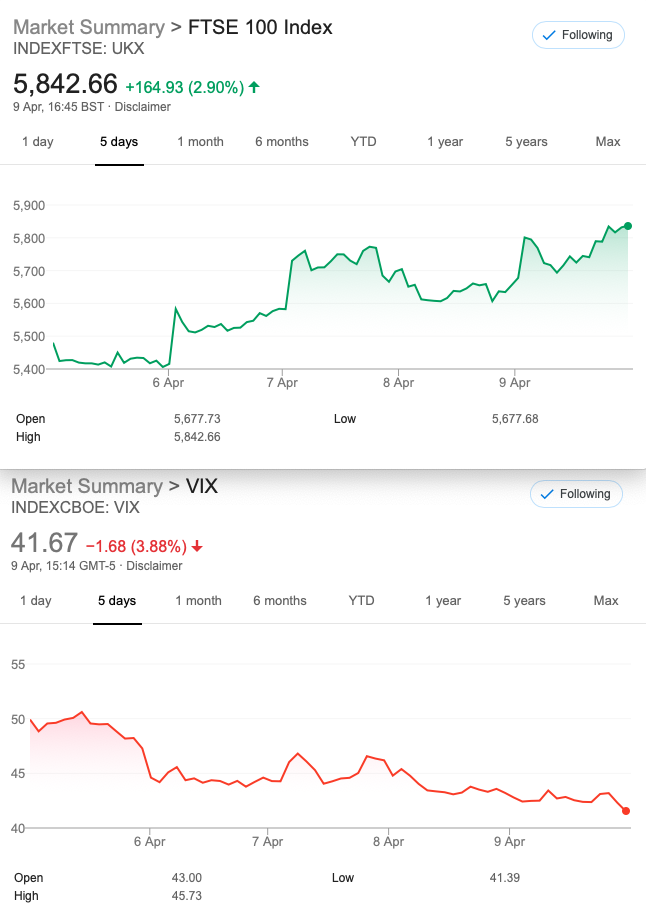Toggle the FTSE 100 Following button

(578, 35)
